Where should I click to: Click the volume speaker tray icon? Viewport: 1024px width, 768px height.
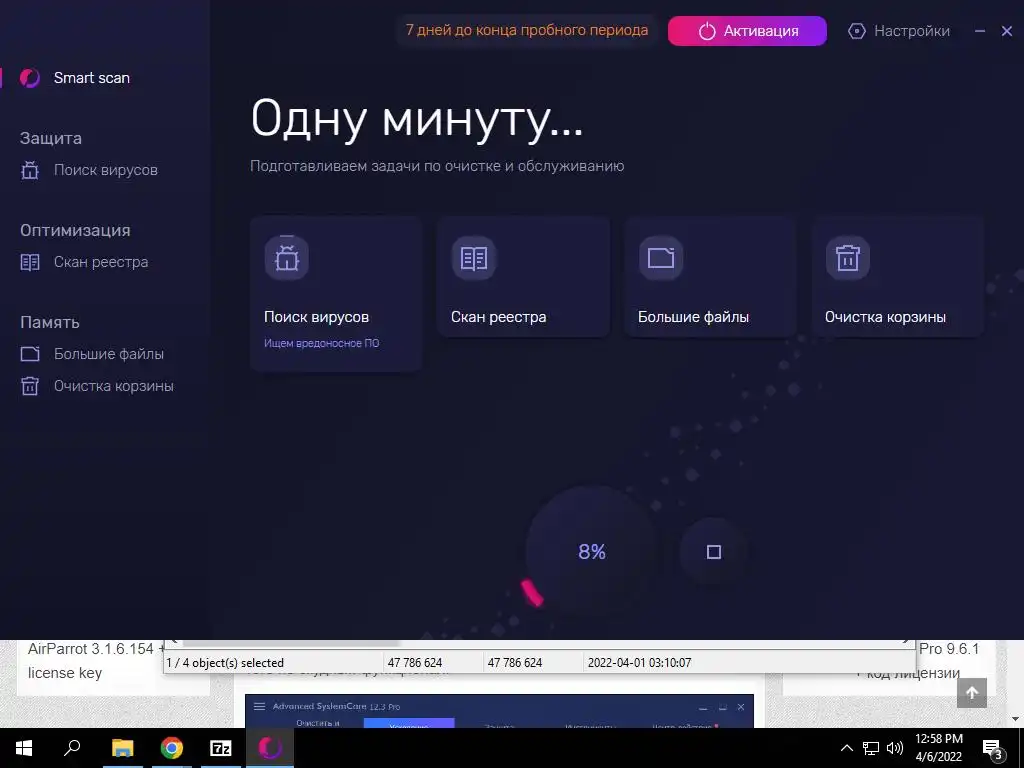(x=895, y=748)
